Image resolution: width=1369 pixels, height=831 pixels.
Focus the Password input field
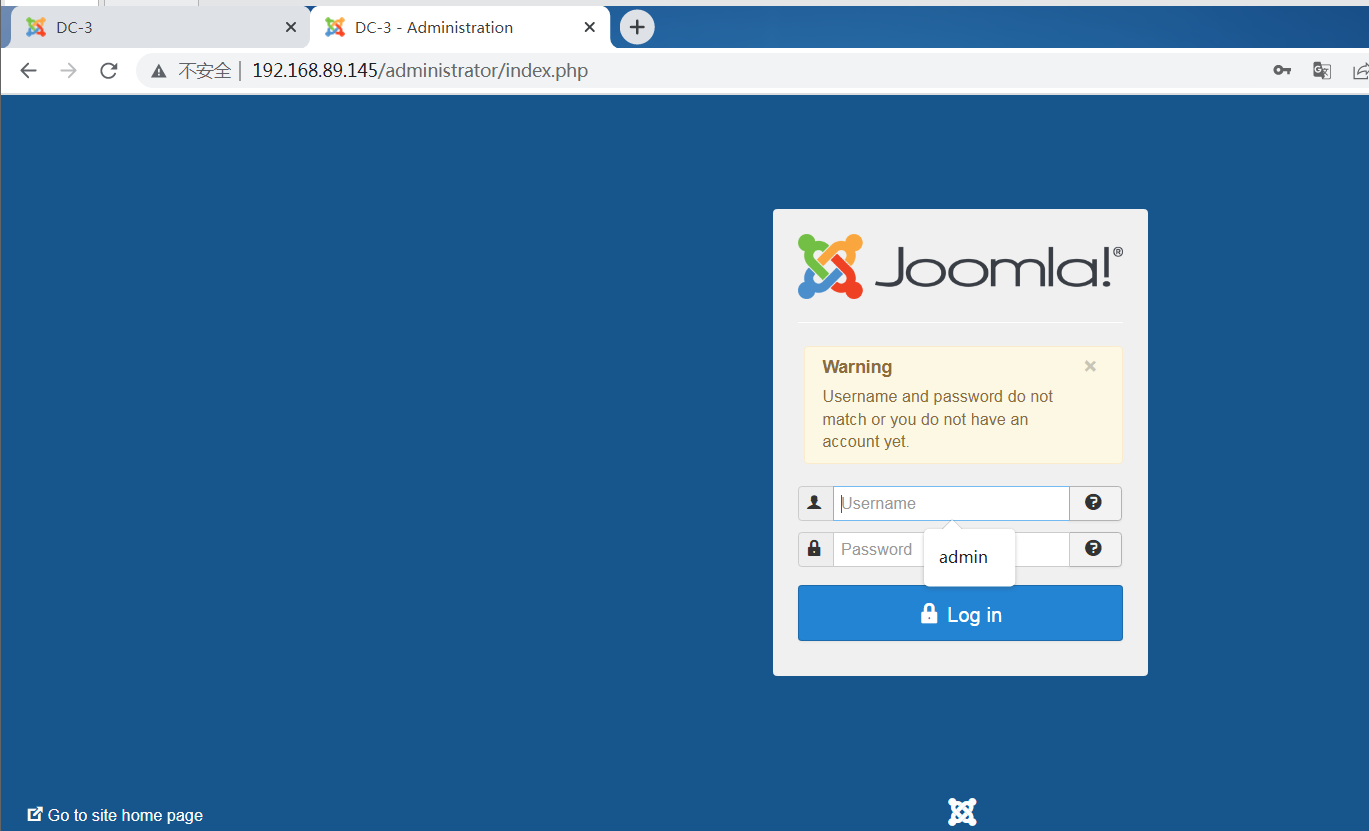[x=951, y=549]
